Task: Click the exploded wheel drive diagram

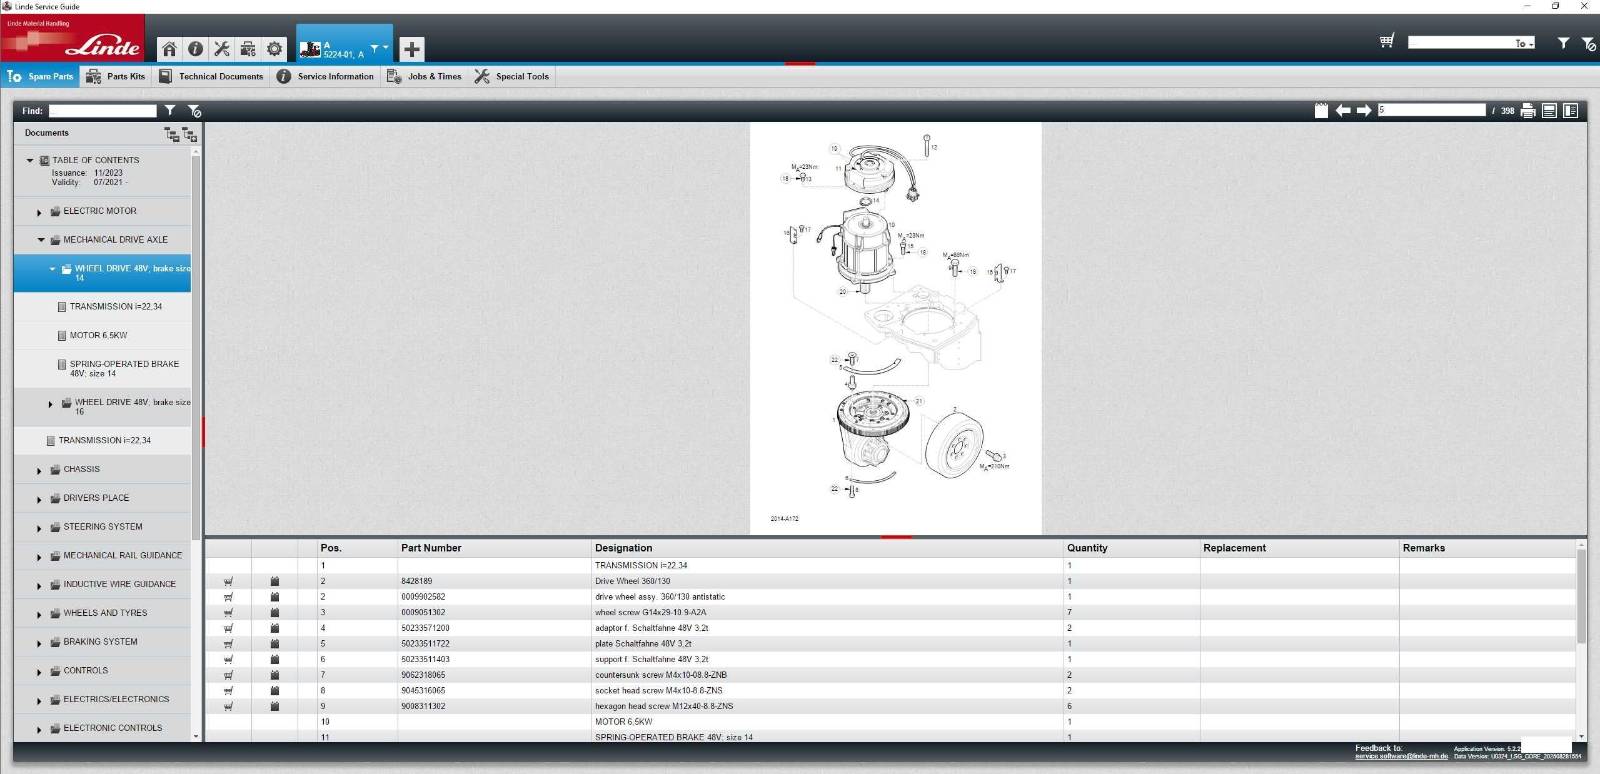Action: (896, 329)
